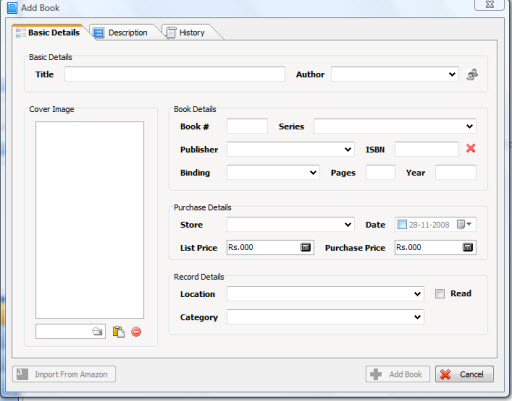Viewport: 512px width, 401px height.
Task: Click the Cancel button
Action: coord(464,374)
